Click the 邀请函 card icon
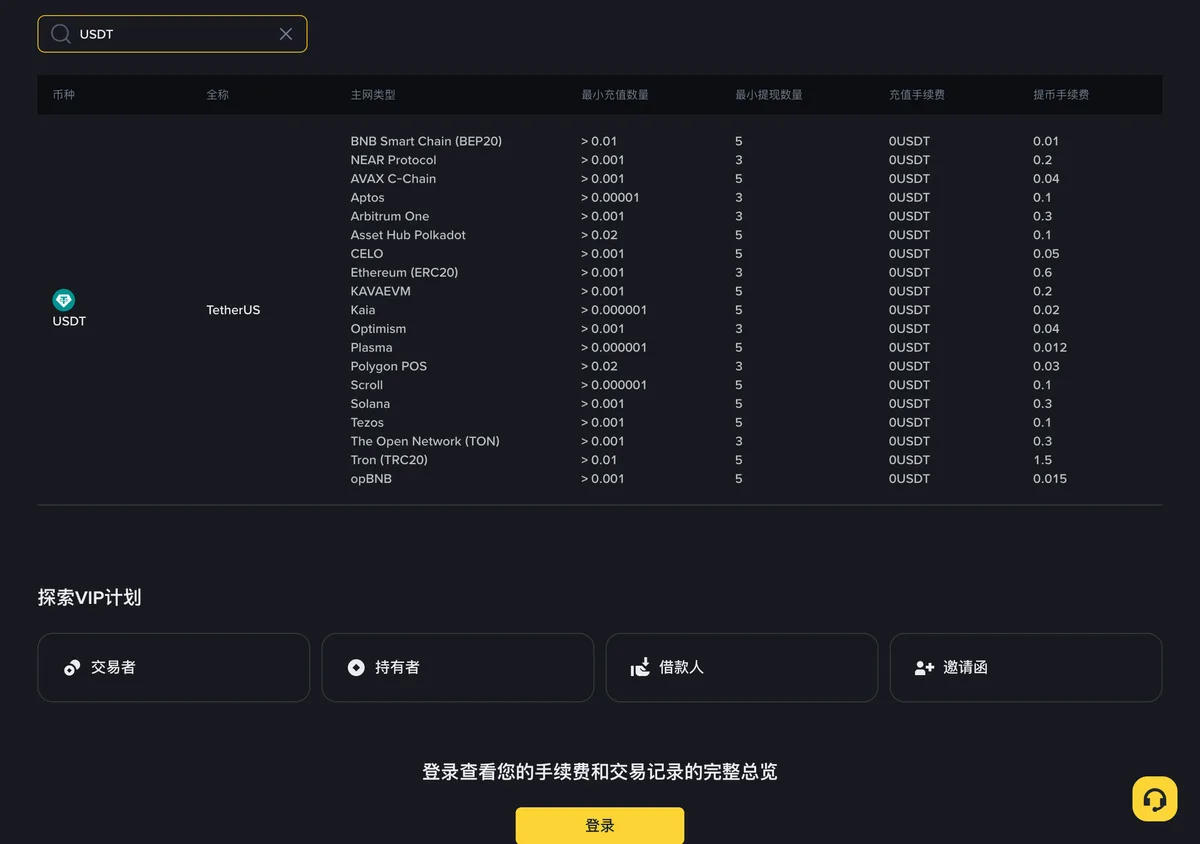The image size is (1200, 844). pyautogui.click(x=924, y=668)
